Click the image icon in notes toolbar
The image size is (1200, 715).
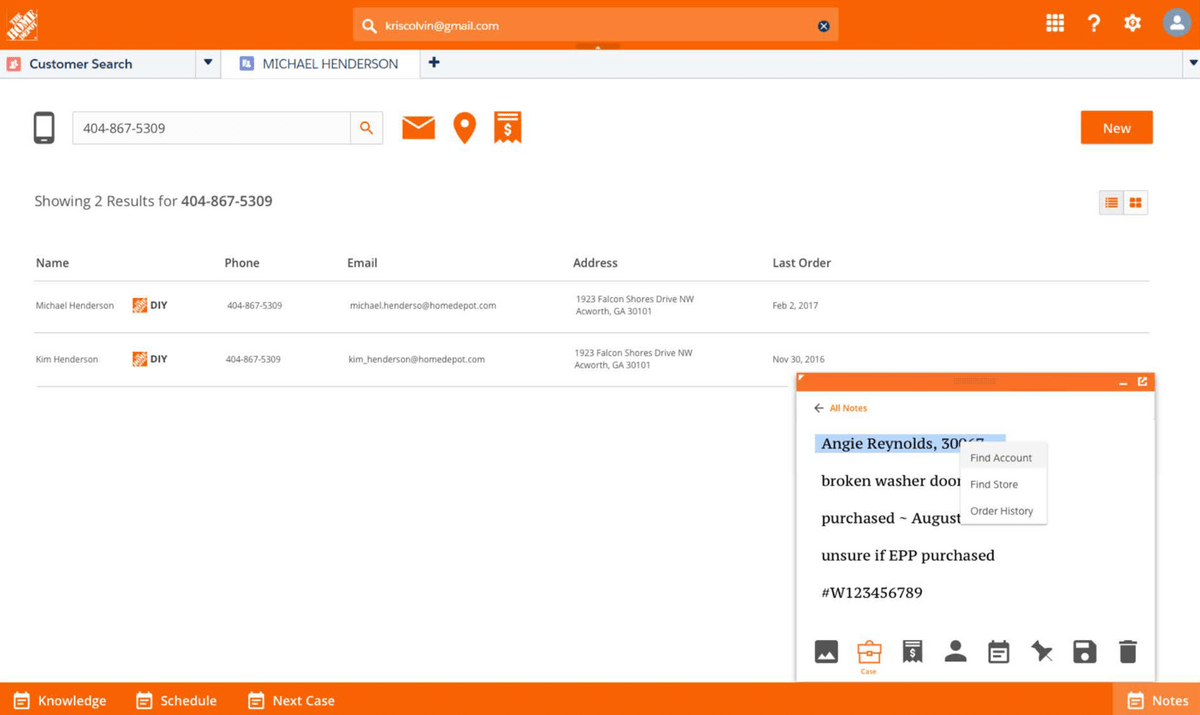pyautogui.click(x=826, y=652)
